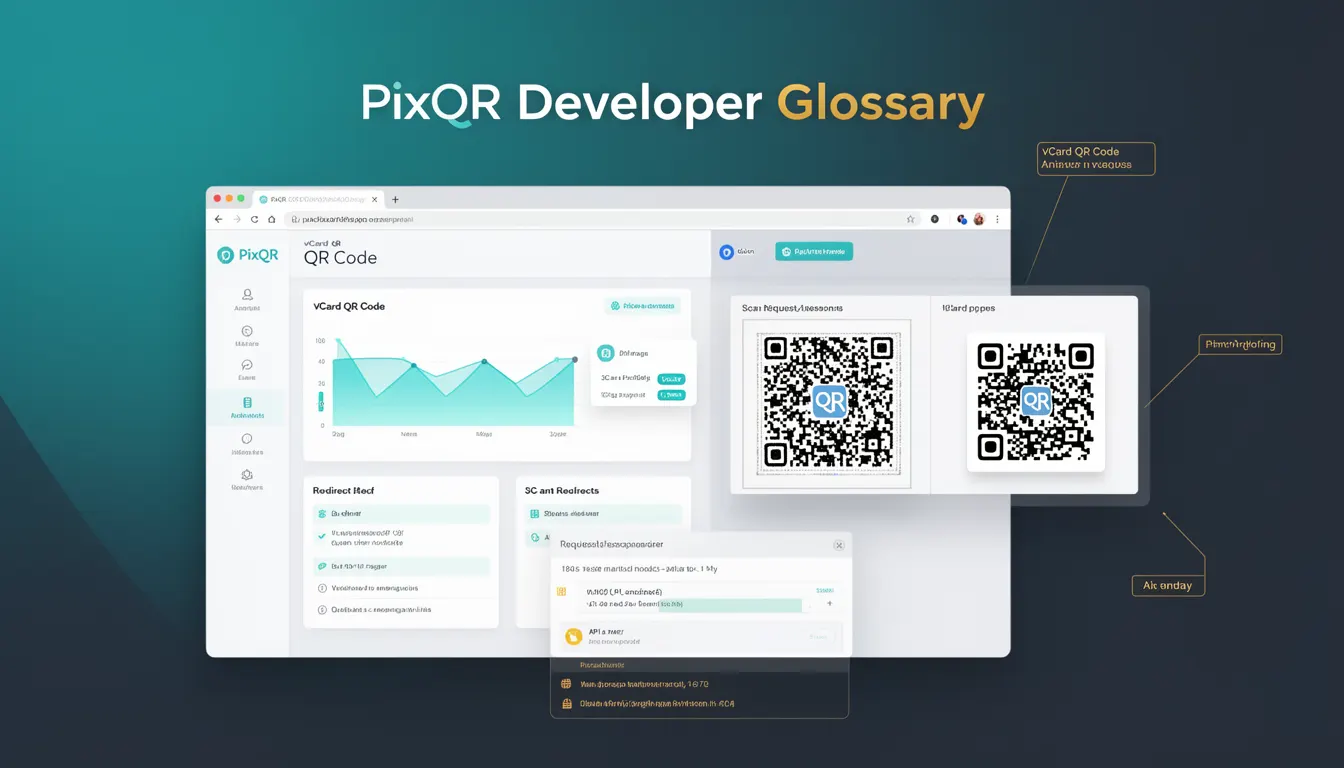Viewport: 1344px width, 768px height.
Task: Click the teal square icon in the chart legend card
Action: [605, 353]
